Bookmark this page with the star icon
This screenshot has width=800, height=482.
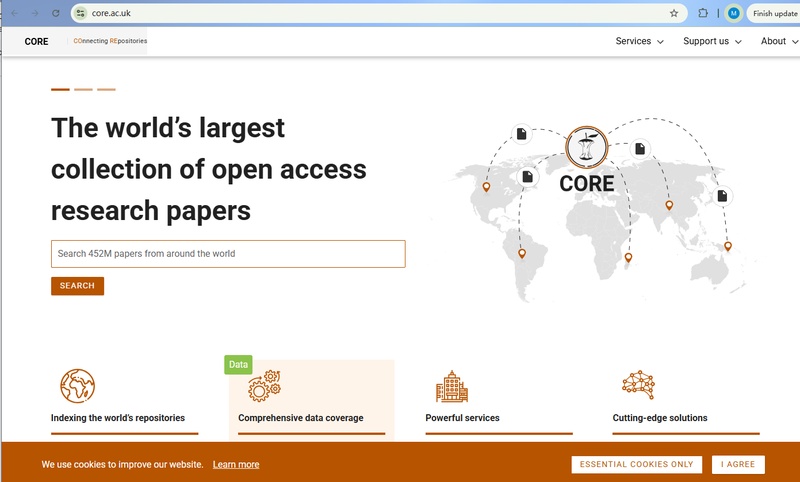click(x=674, y=13)
